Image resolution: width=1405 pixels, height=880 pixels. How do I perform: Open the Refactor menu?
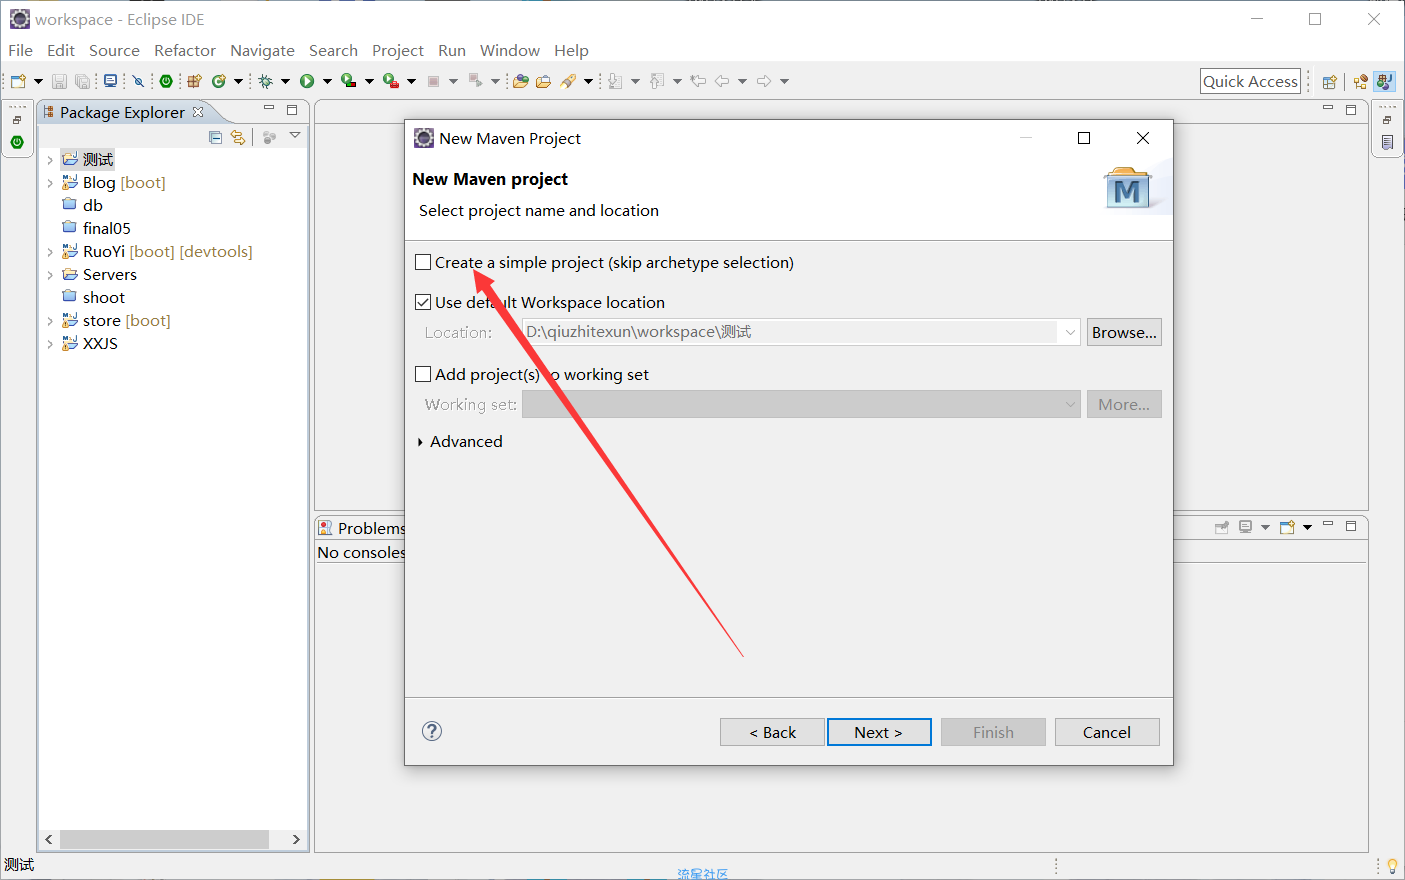(185, 50)
